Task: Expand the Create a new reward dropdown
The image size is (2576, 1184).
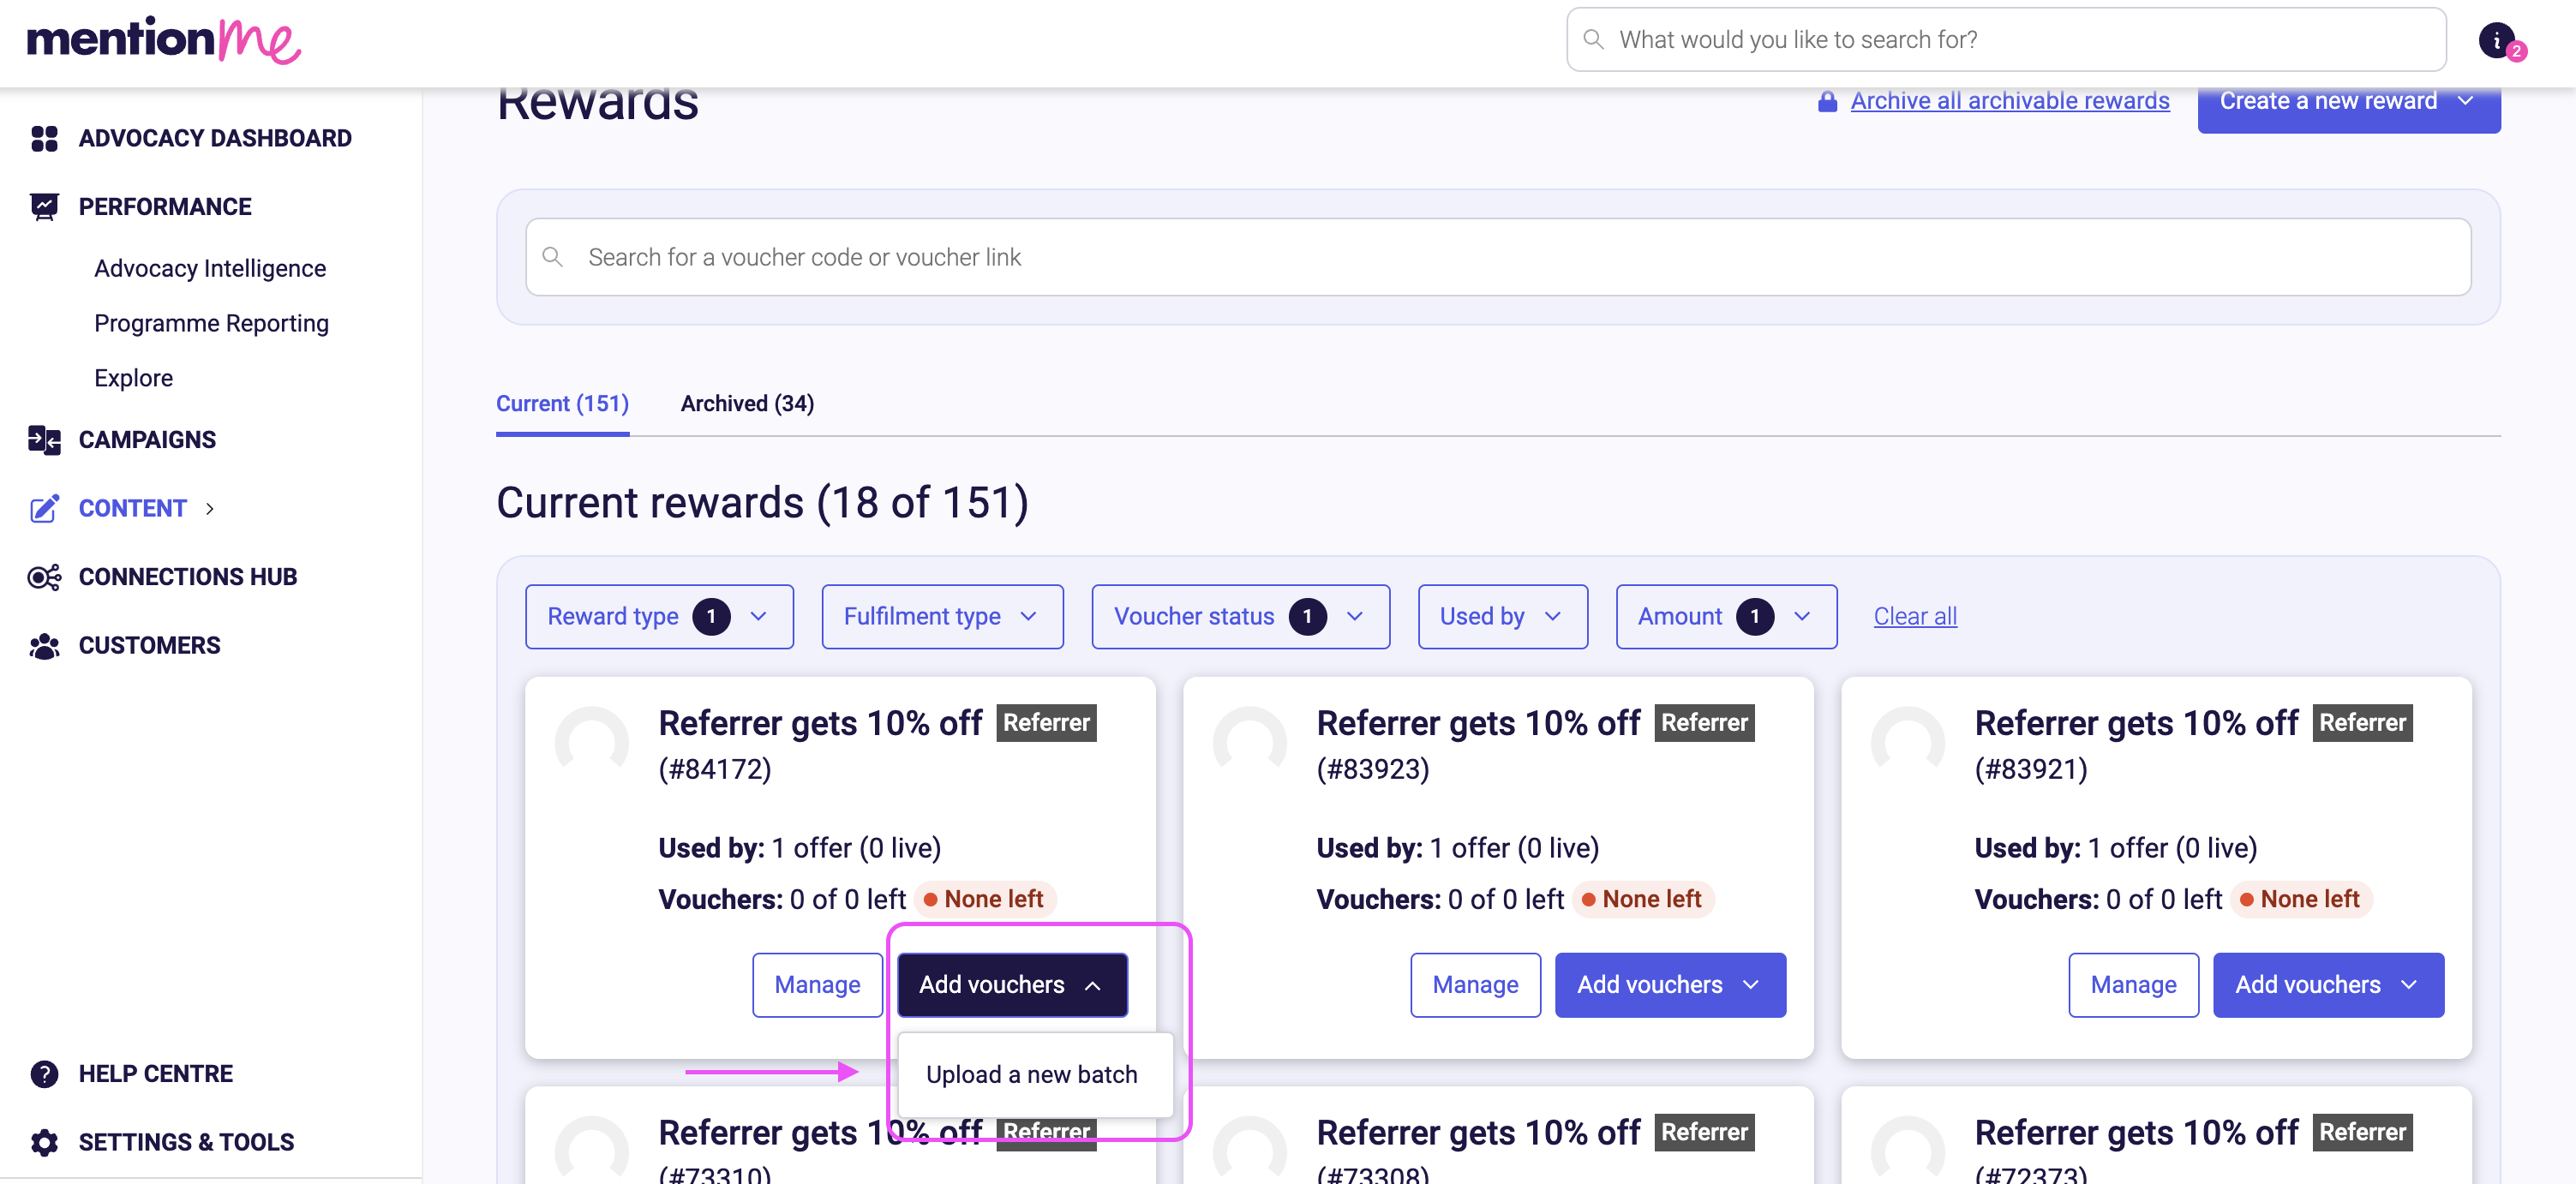Action: tap(2349, 103)
